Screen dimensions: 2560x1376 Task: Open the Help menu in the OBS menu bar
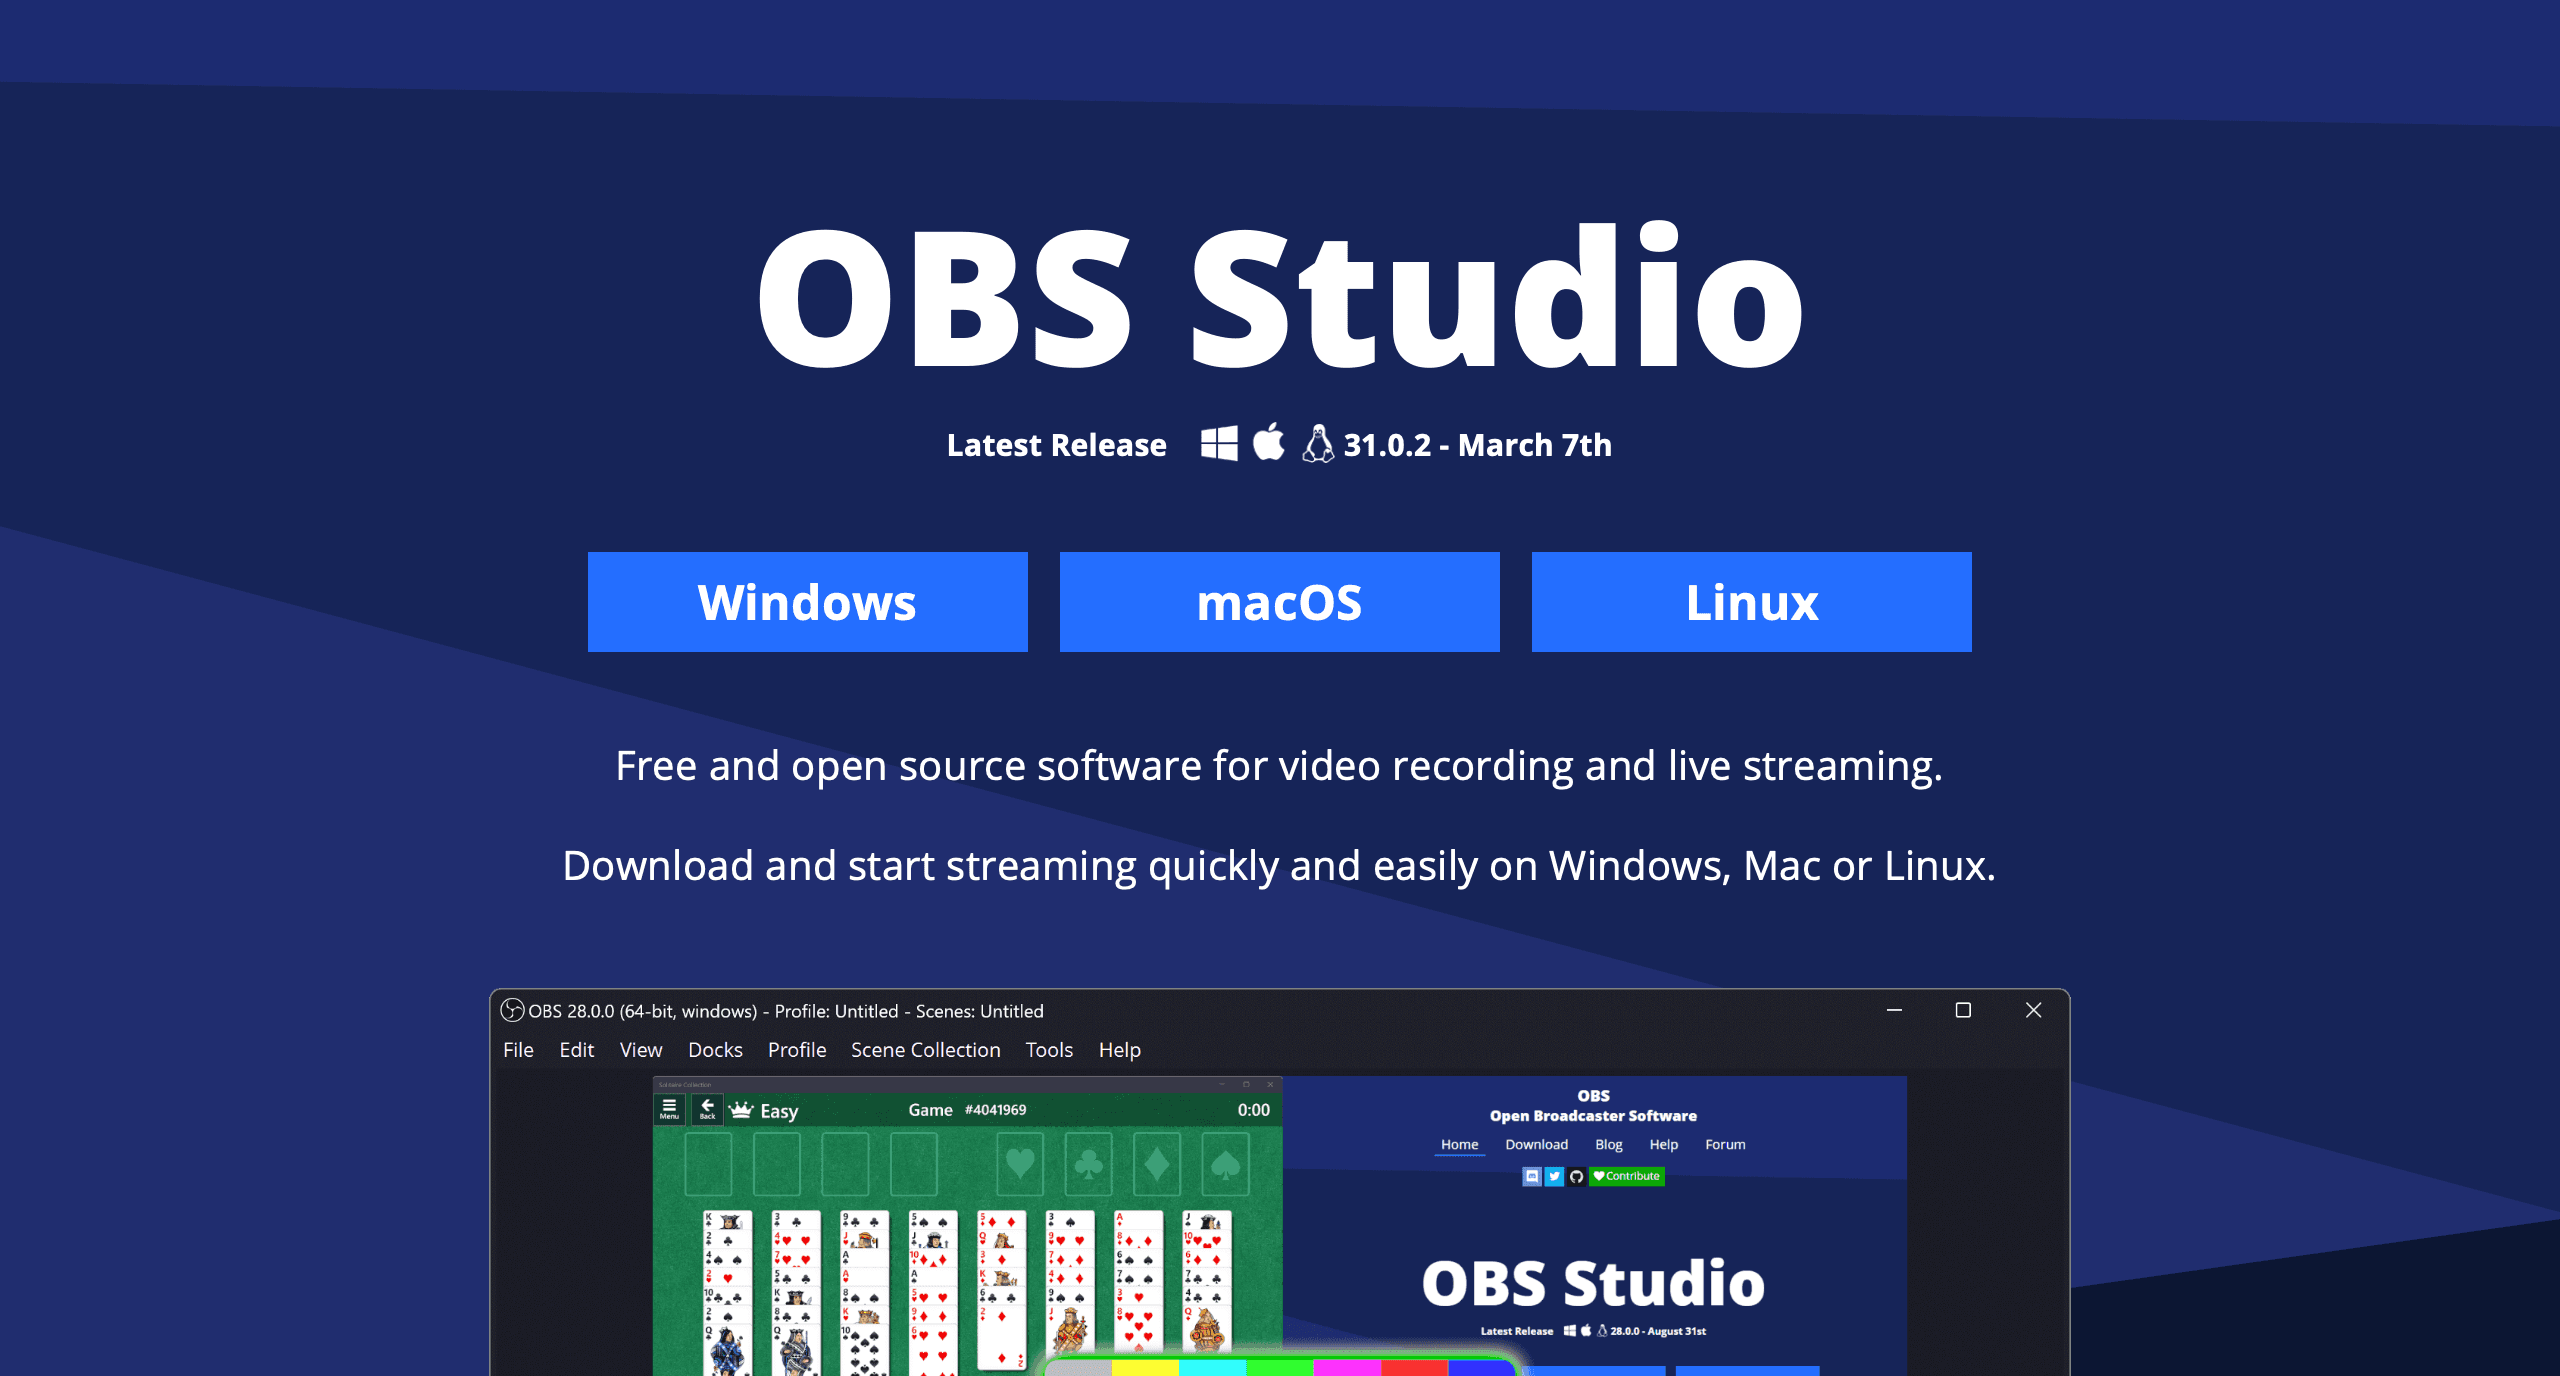click(1119, 1050)
